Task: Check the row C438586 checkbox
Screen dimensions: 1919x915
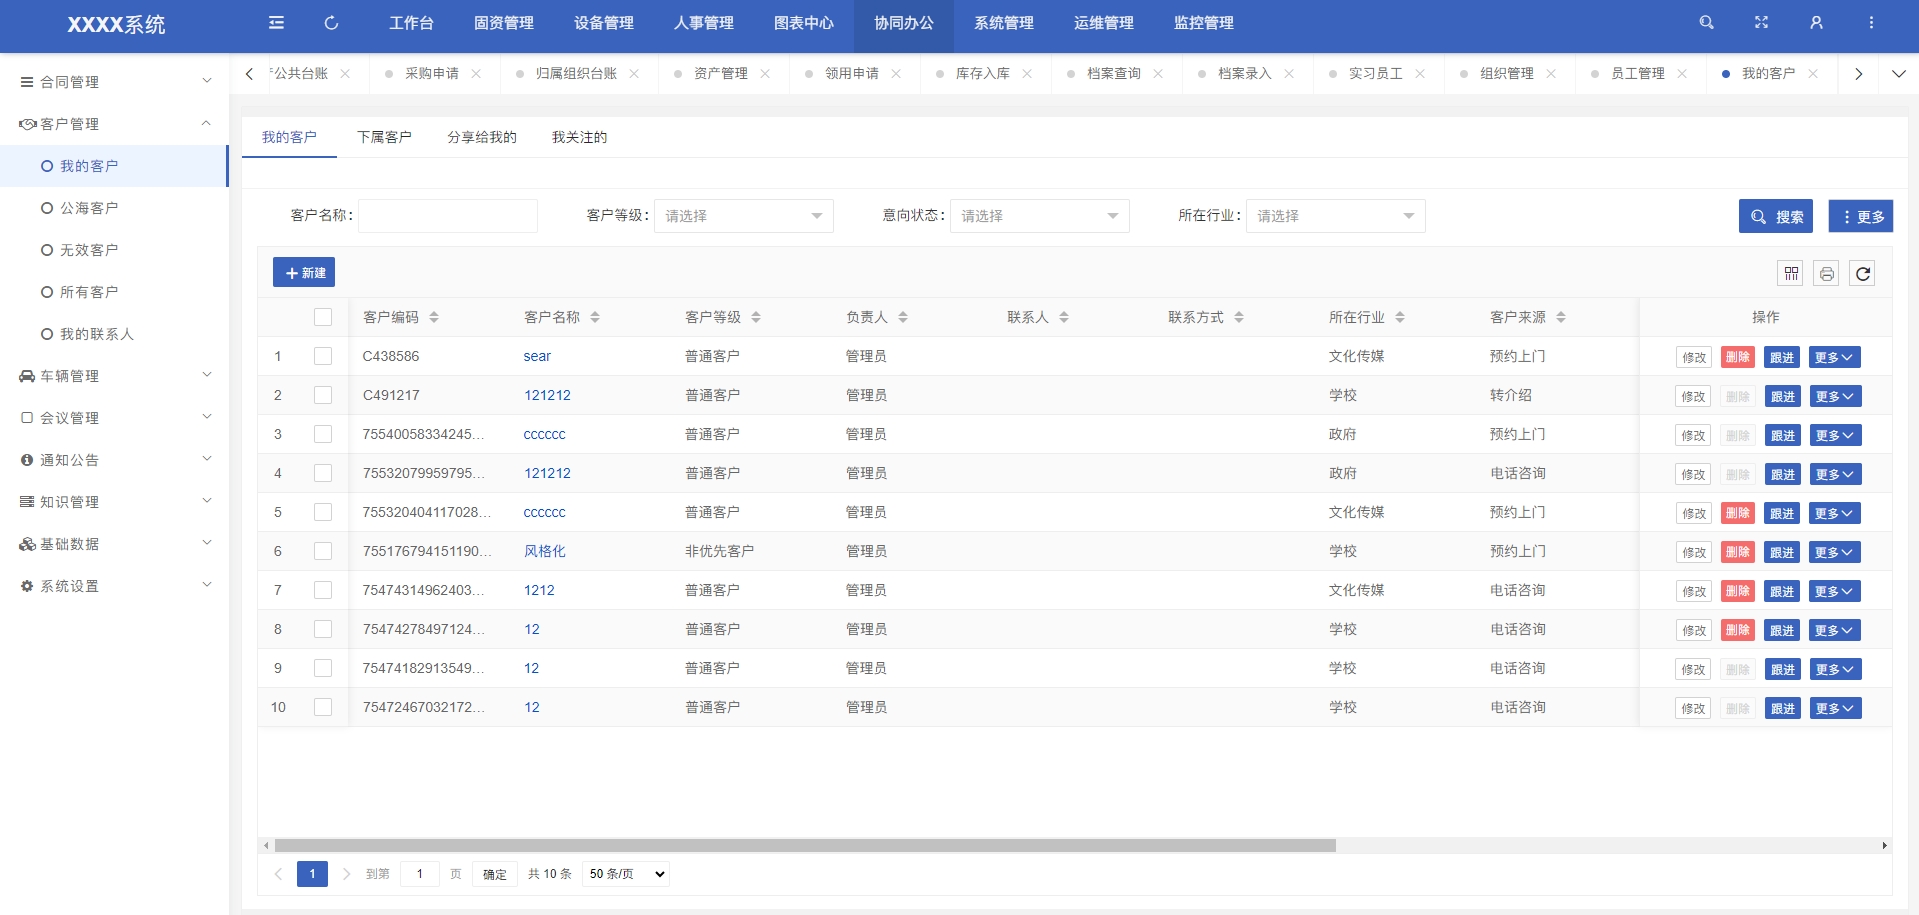Action: [323, 356]
